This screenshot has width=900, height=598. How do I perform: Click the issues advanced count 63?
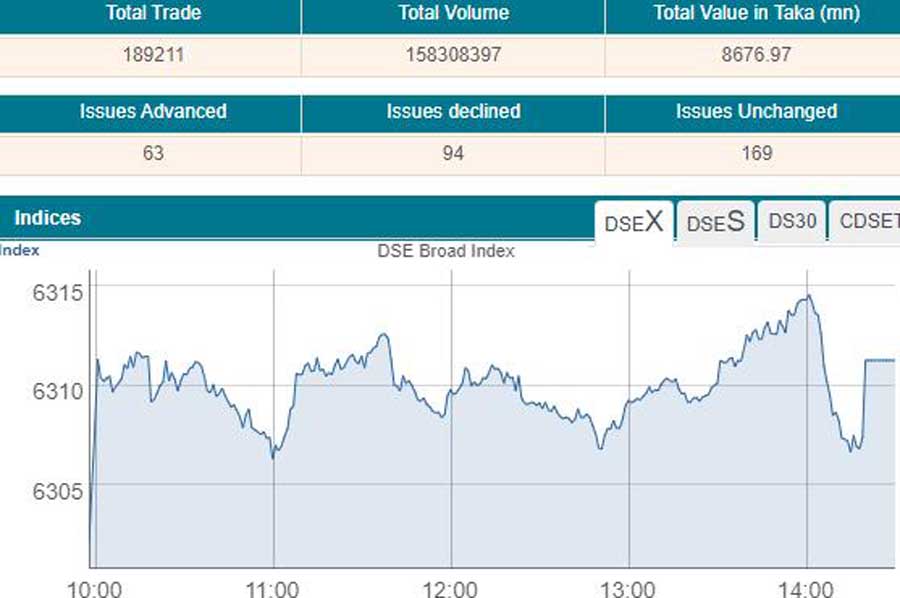[153, 153]
